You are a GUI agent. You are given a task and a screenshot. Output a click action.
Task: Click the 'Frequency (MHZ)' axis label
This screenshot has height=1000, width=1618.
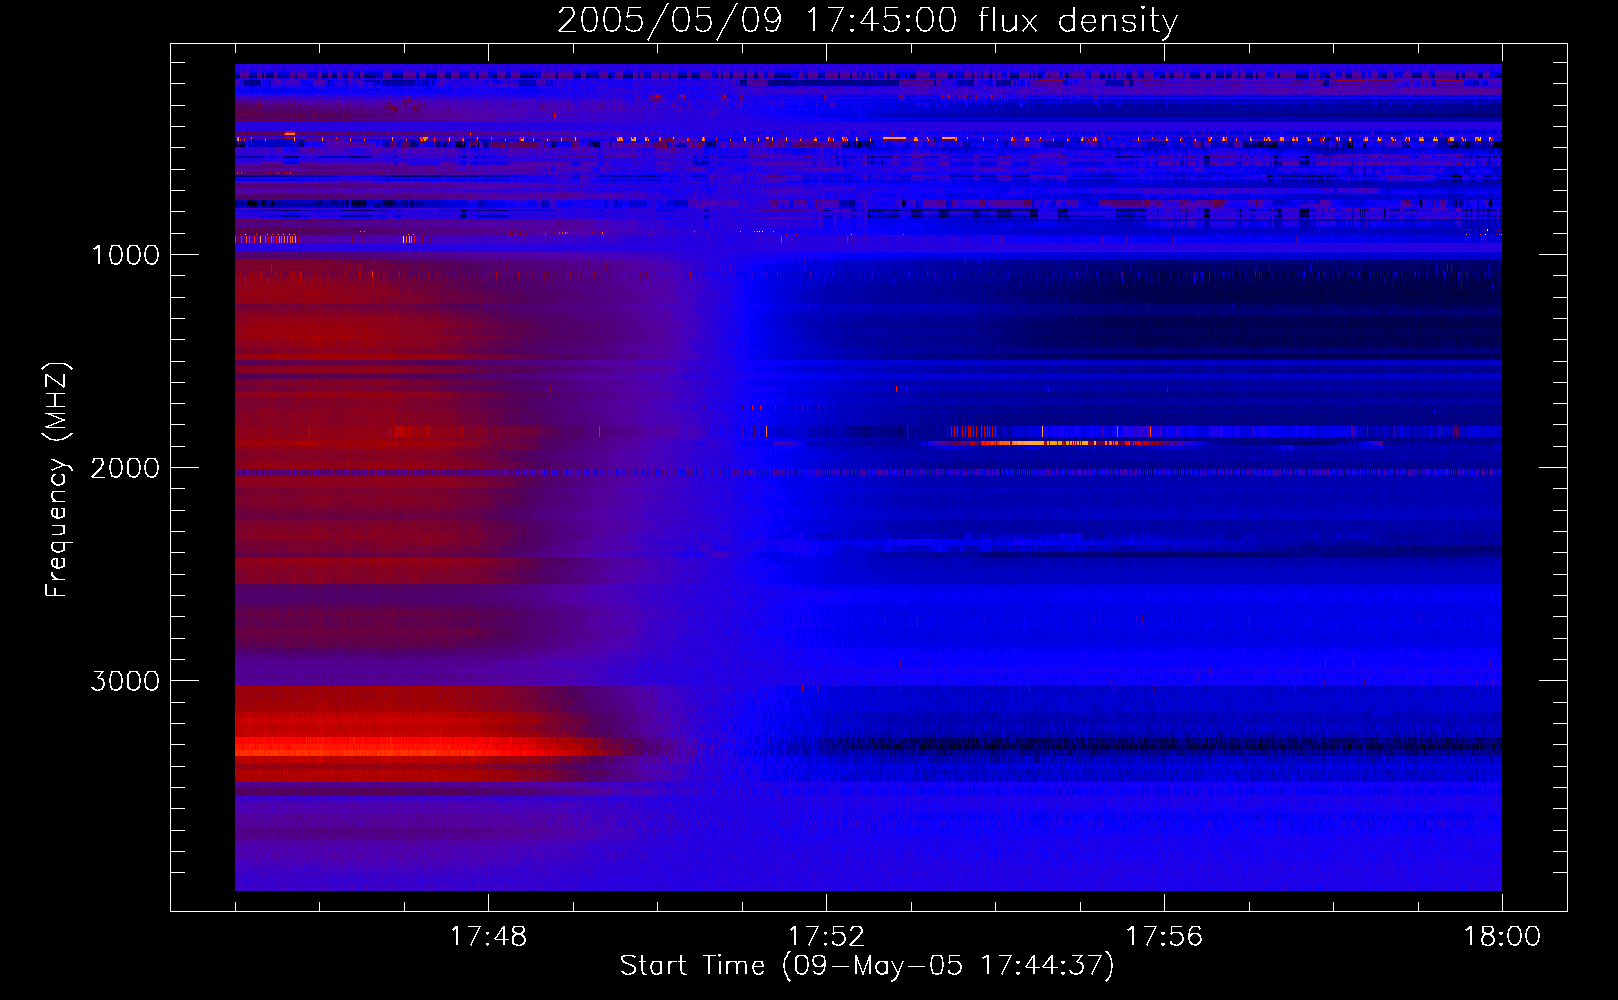(57, 480)
